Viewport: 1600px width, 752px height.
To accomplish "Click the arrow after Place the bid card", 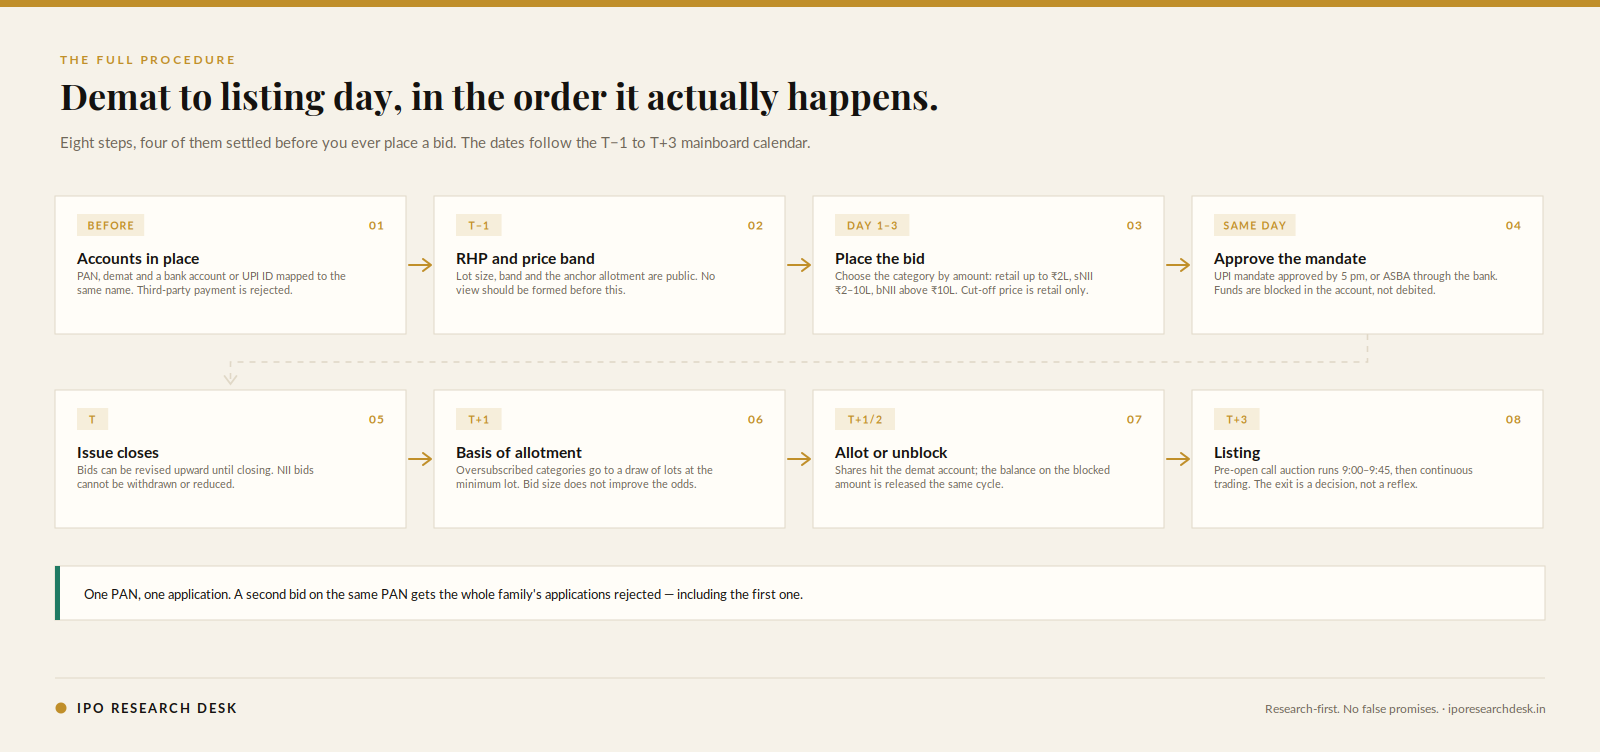I will 1178,265.
